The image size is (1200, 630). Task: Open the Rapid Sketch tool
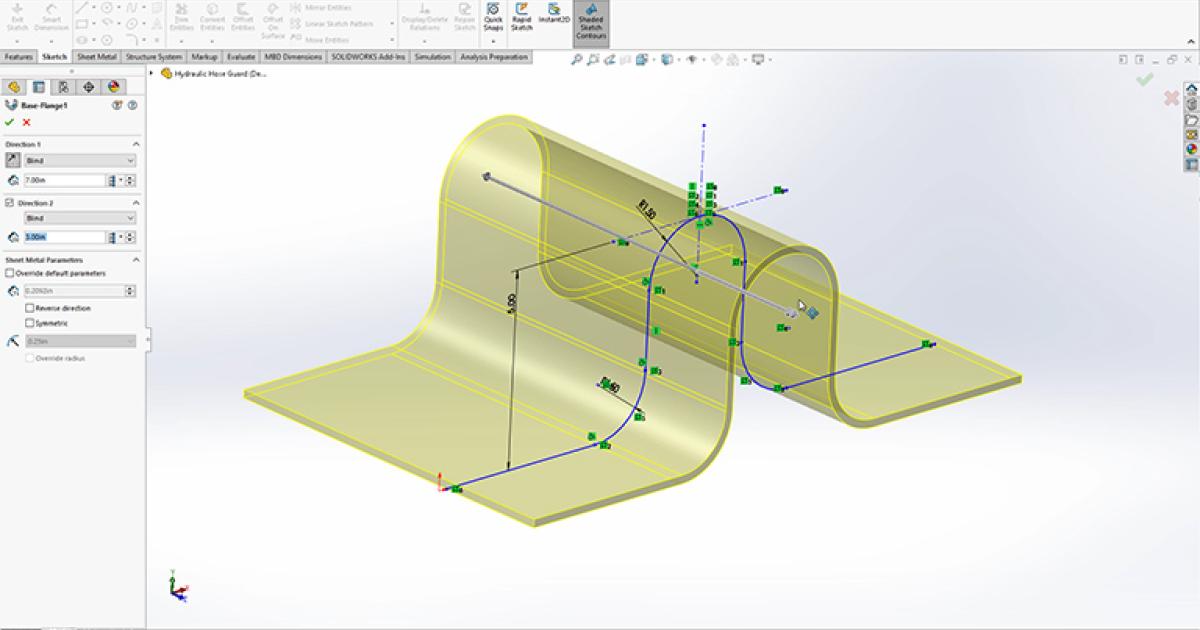(521, 17)
